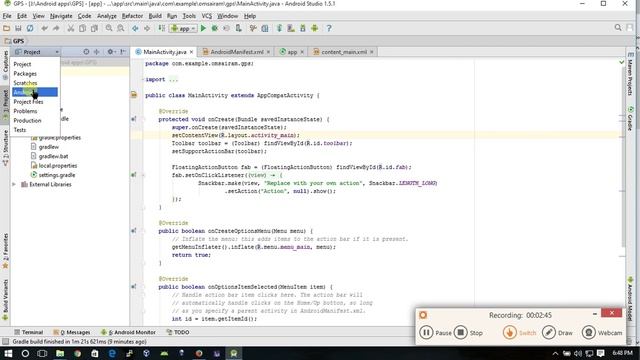Switch to the content_main.xml tab
The image size is (640, 360).
click(x=343, y=52)
